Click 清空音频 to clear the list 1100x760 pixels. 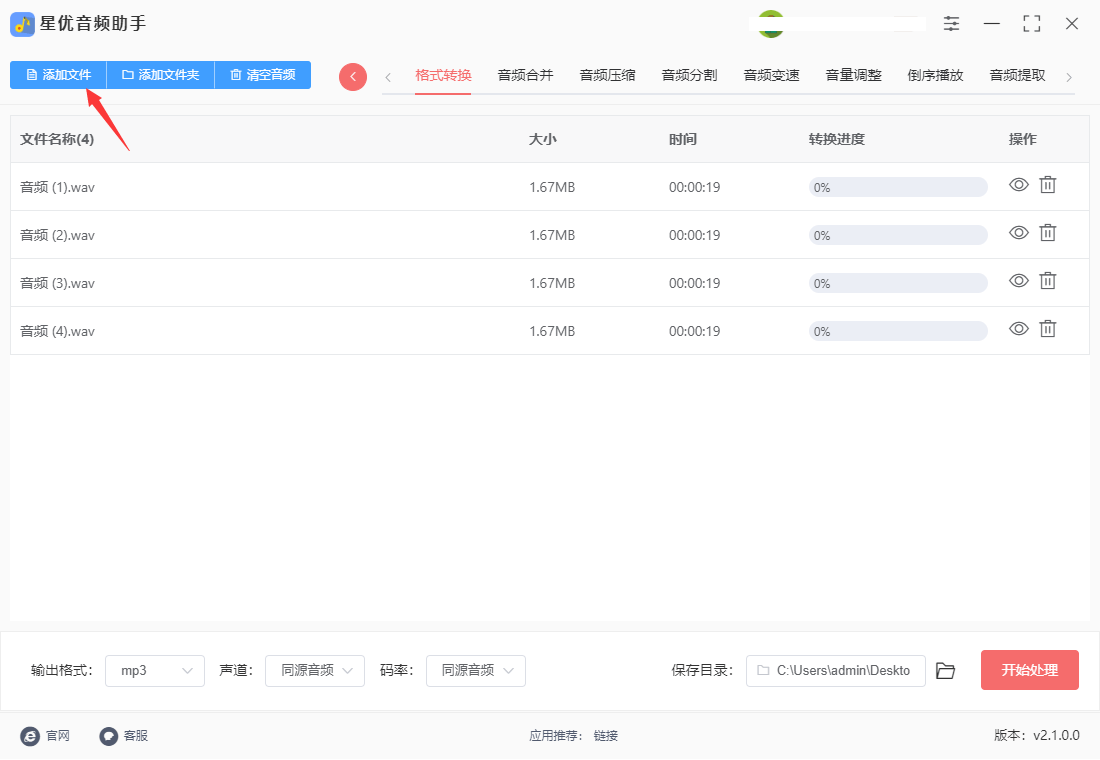tap(262, 74)
